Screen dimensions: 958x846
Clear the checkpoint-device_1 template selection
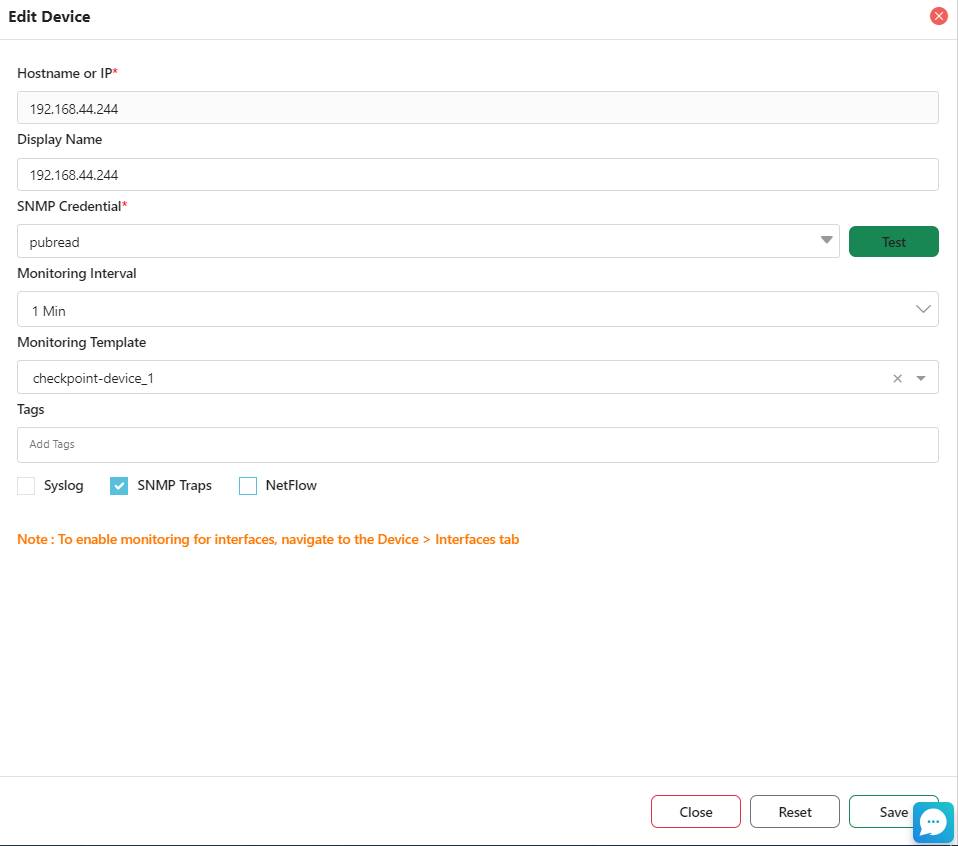click(897, 378)
